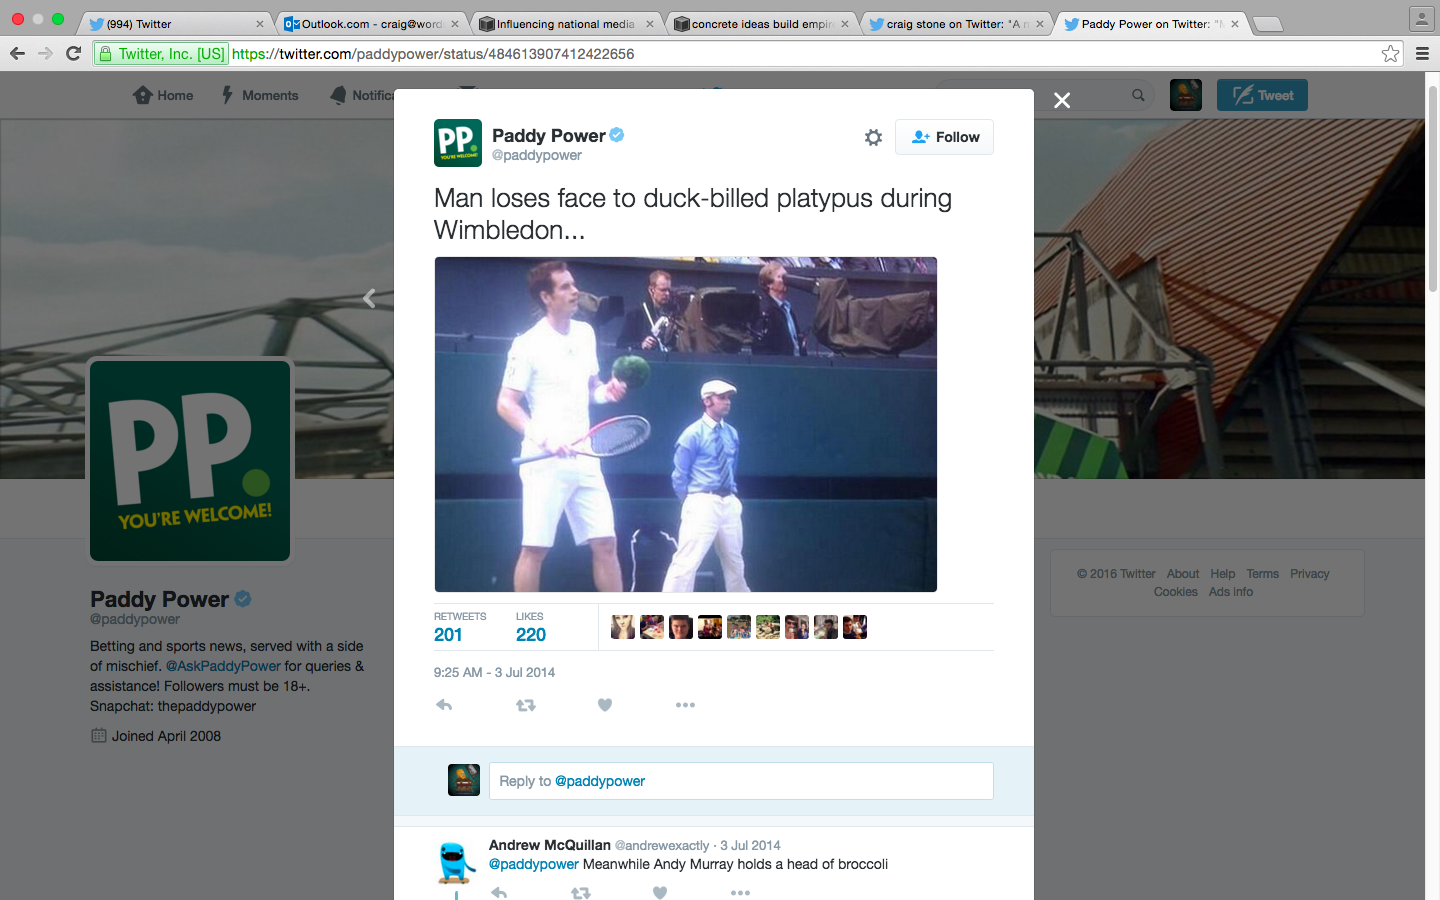Close the Paddy Power on Twitter tab

(x=1234, y=24)
